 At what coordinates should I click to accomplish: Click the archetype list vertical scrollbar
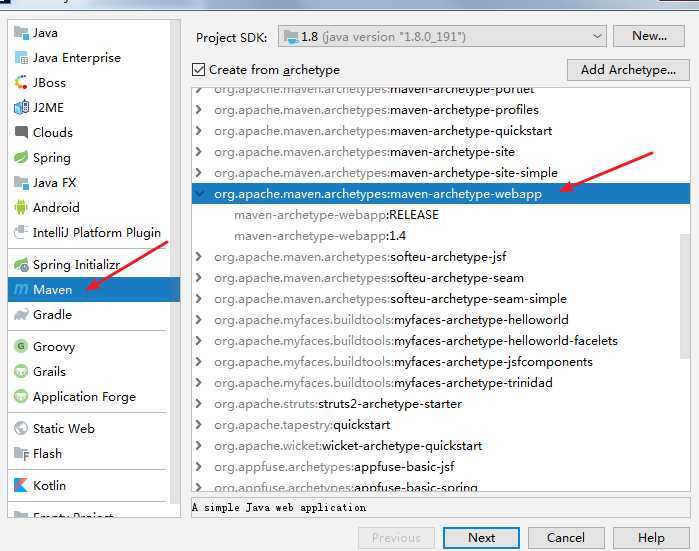pos(685,296)
